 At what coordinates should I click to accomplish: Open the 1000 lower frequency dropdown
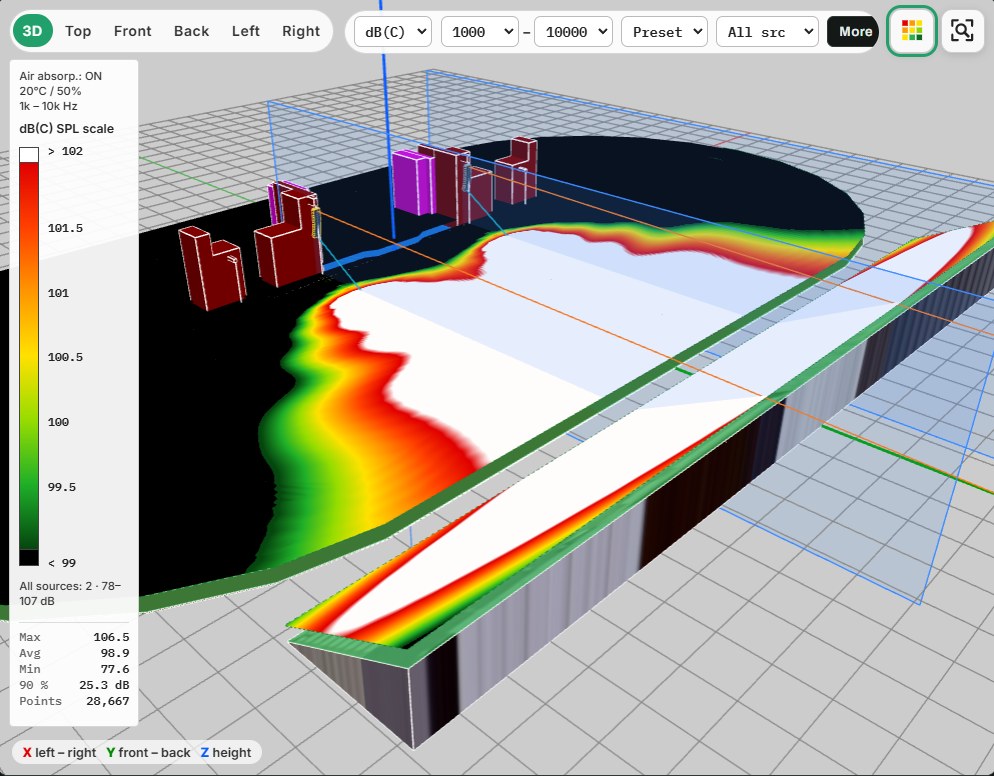479,32
